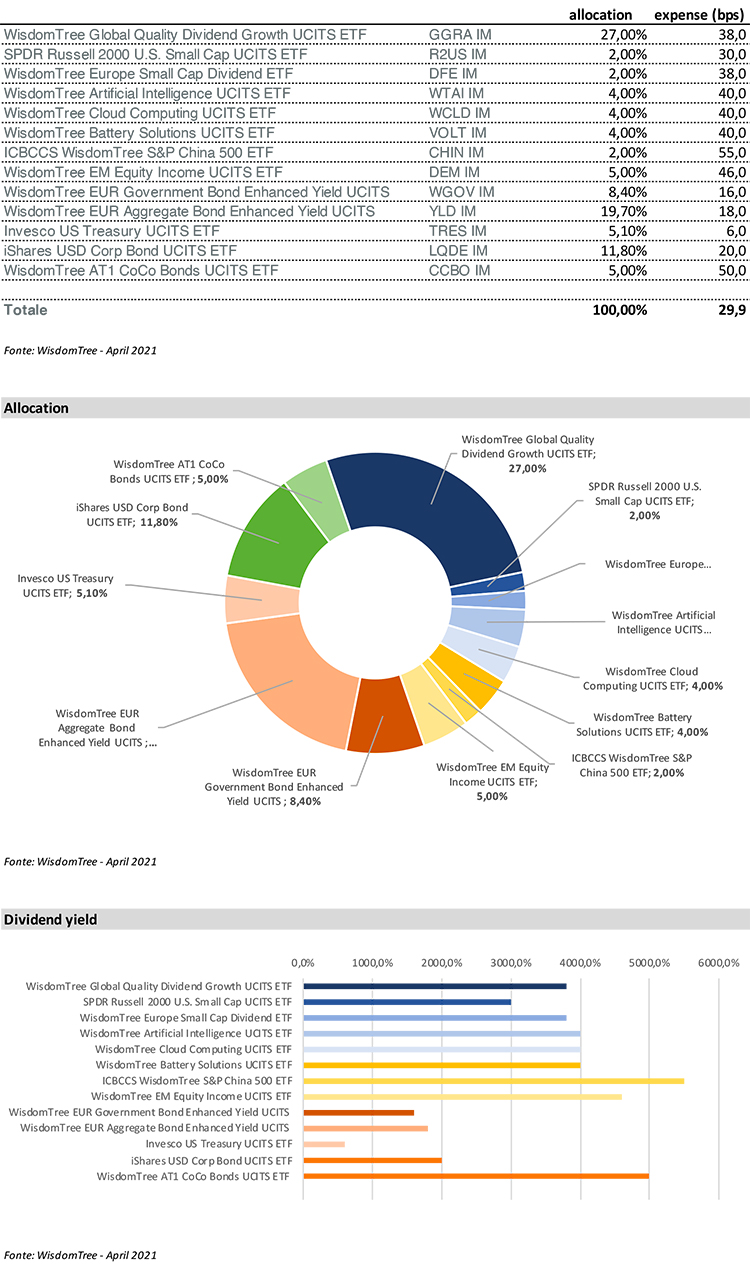
Task: Select the 'Totale' row label
Action: (26, 310)
